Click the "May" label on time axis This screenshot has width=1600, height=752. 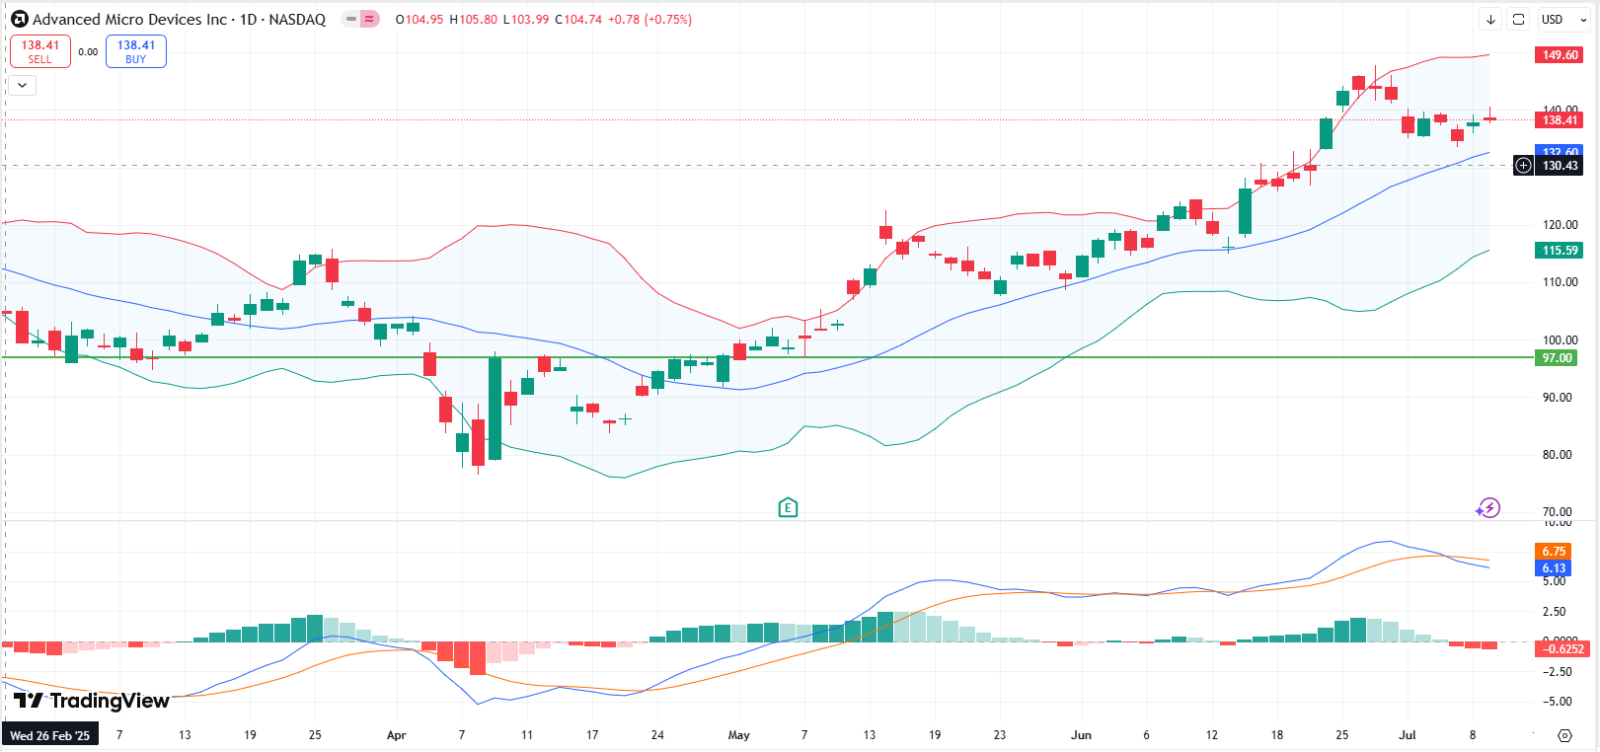click(x=739, y=735)
